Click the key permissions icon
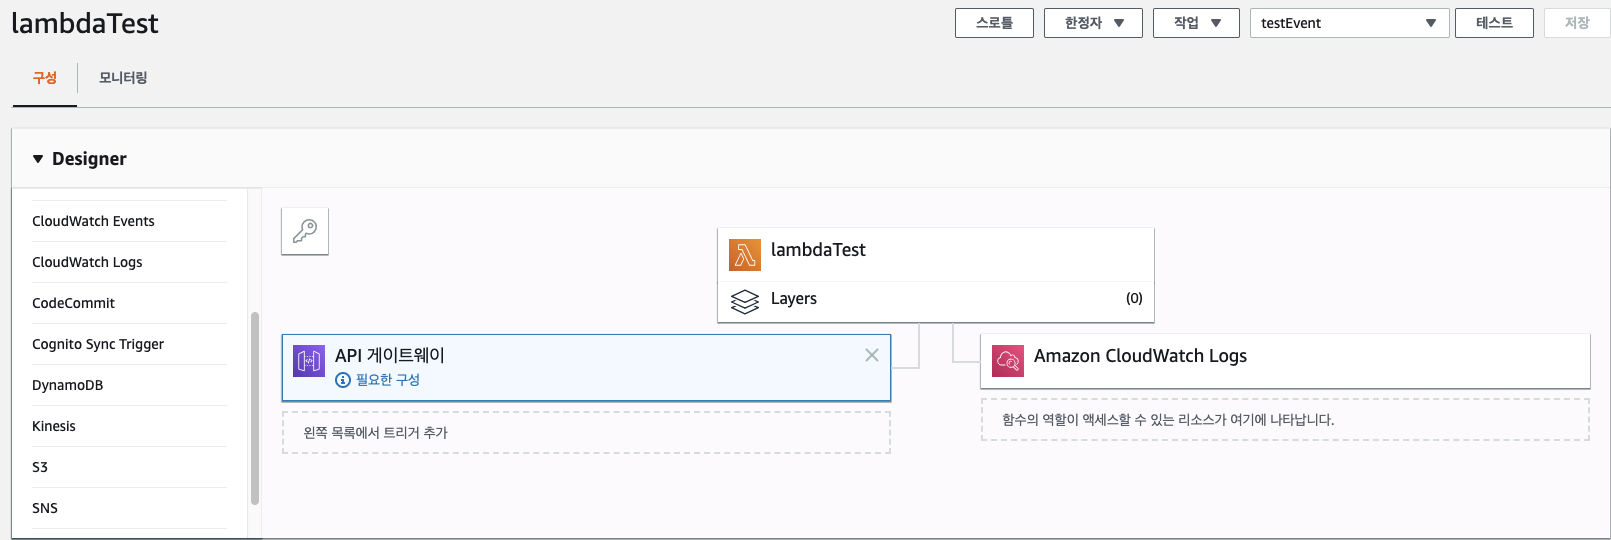The width and height of the screenshot is (1611, 540). 305,232
